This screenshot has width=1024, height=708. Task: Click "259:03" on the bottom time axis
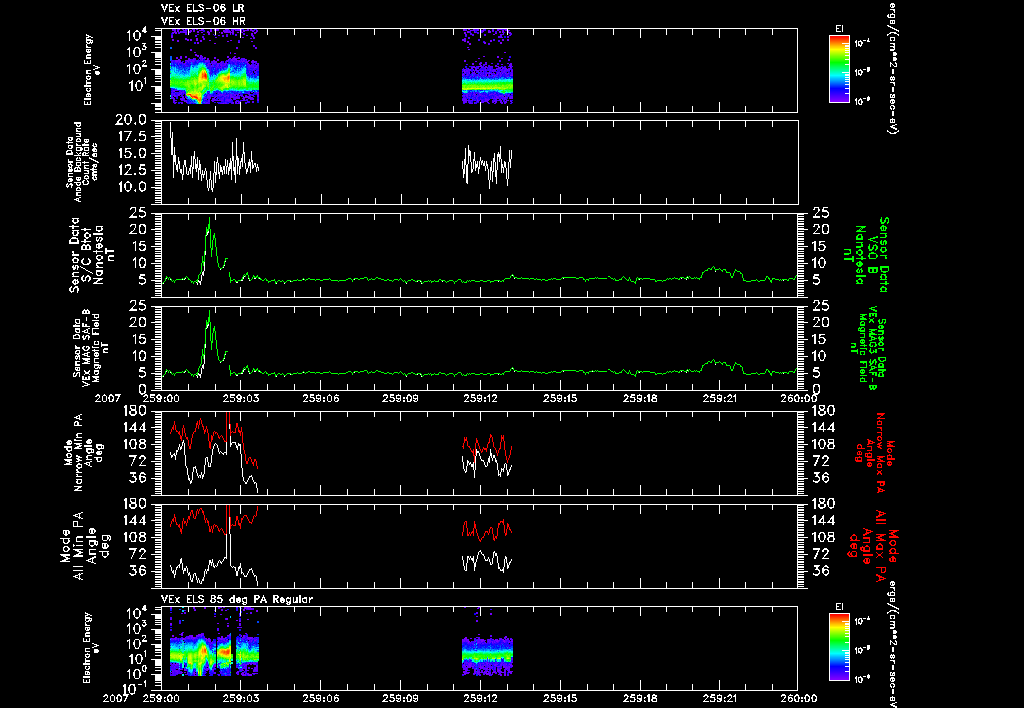[x=240, y=698]
